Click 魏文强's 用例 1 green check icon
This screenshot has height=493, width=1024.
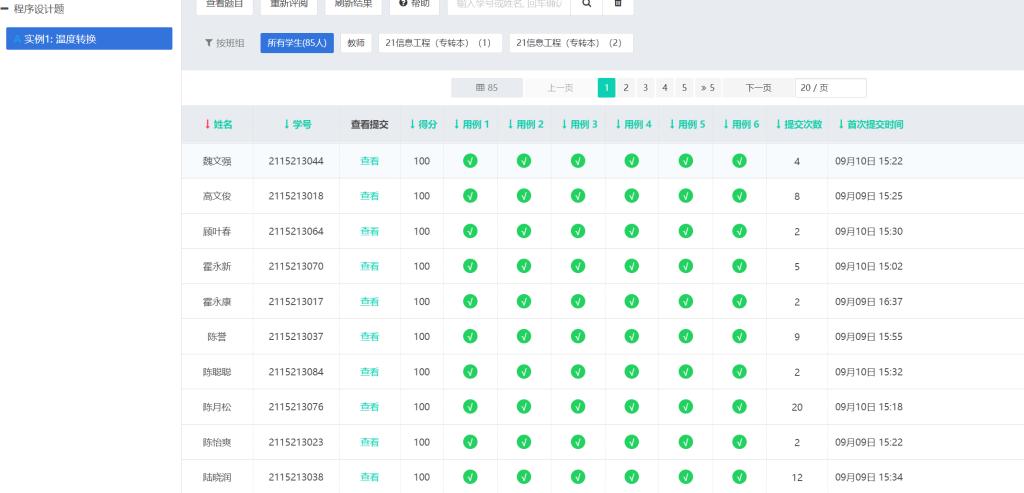[x=470, y=161]
